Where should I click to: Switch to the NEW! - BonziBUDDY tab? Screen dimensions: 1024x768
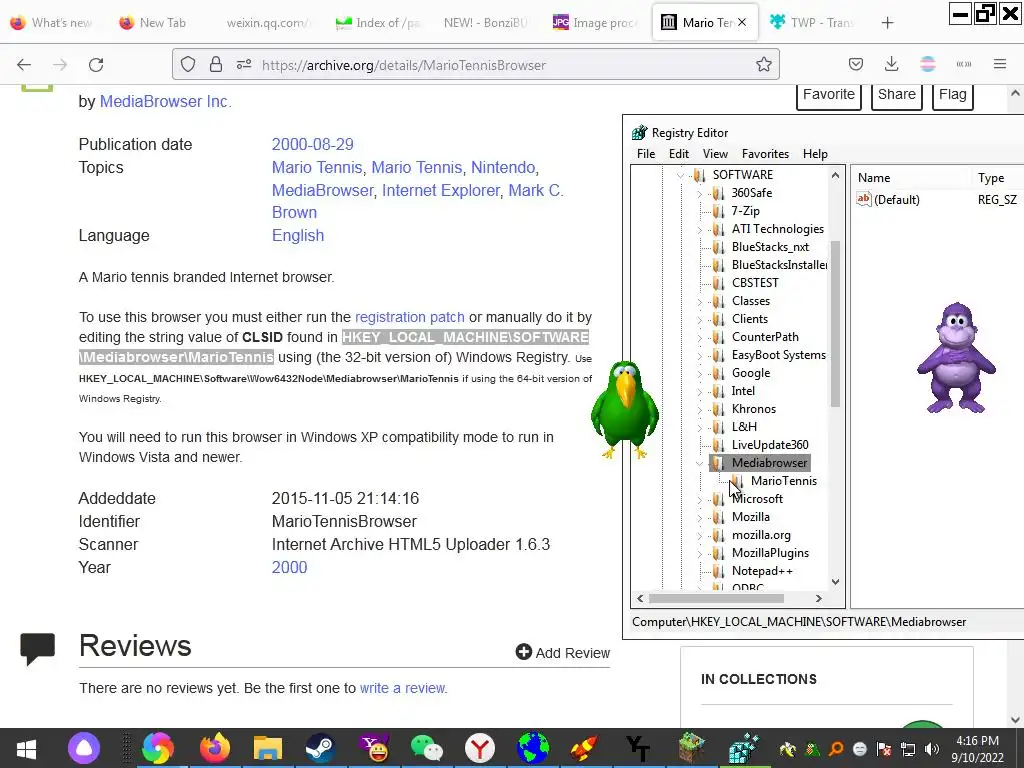tap(485, 23)
